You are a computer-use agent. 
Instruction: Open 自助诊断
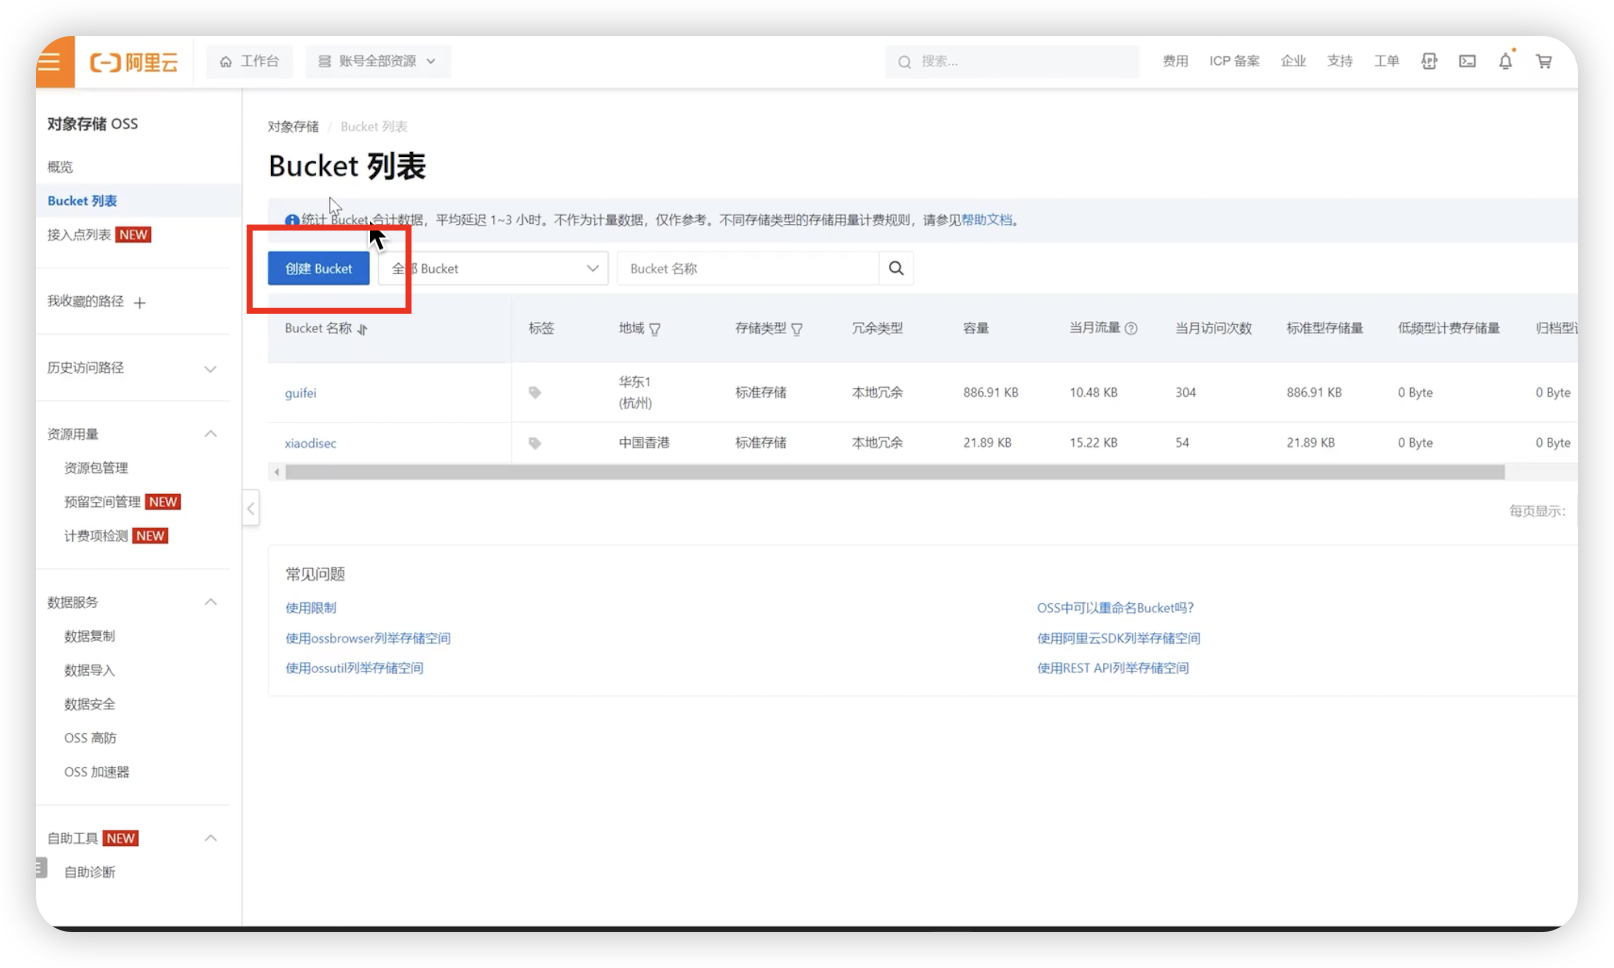tap(89, 872)
